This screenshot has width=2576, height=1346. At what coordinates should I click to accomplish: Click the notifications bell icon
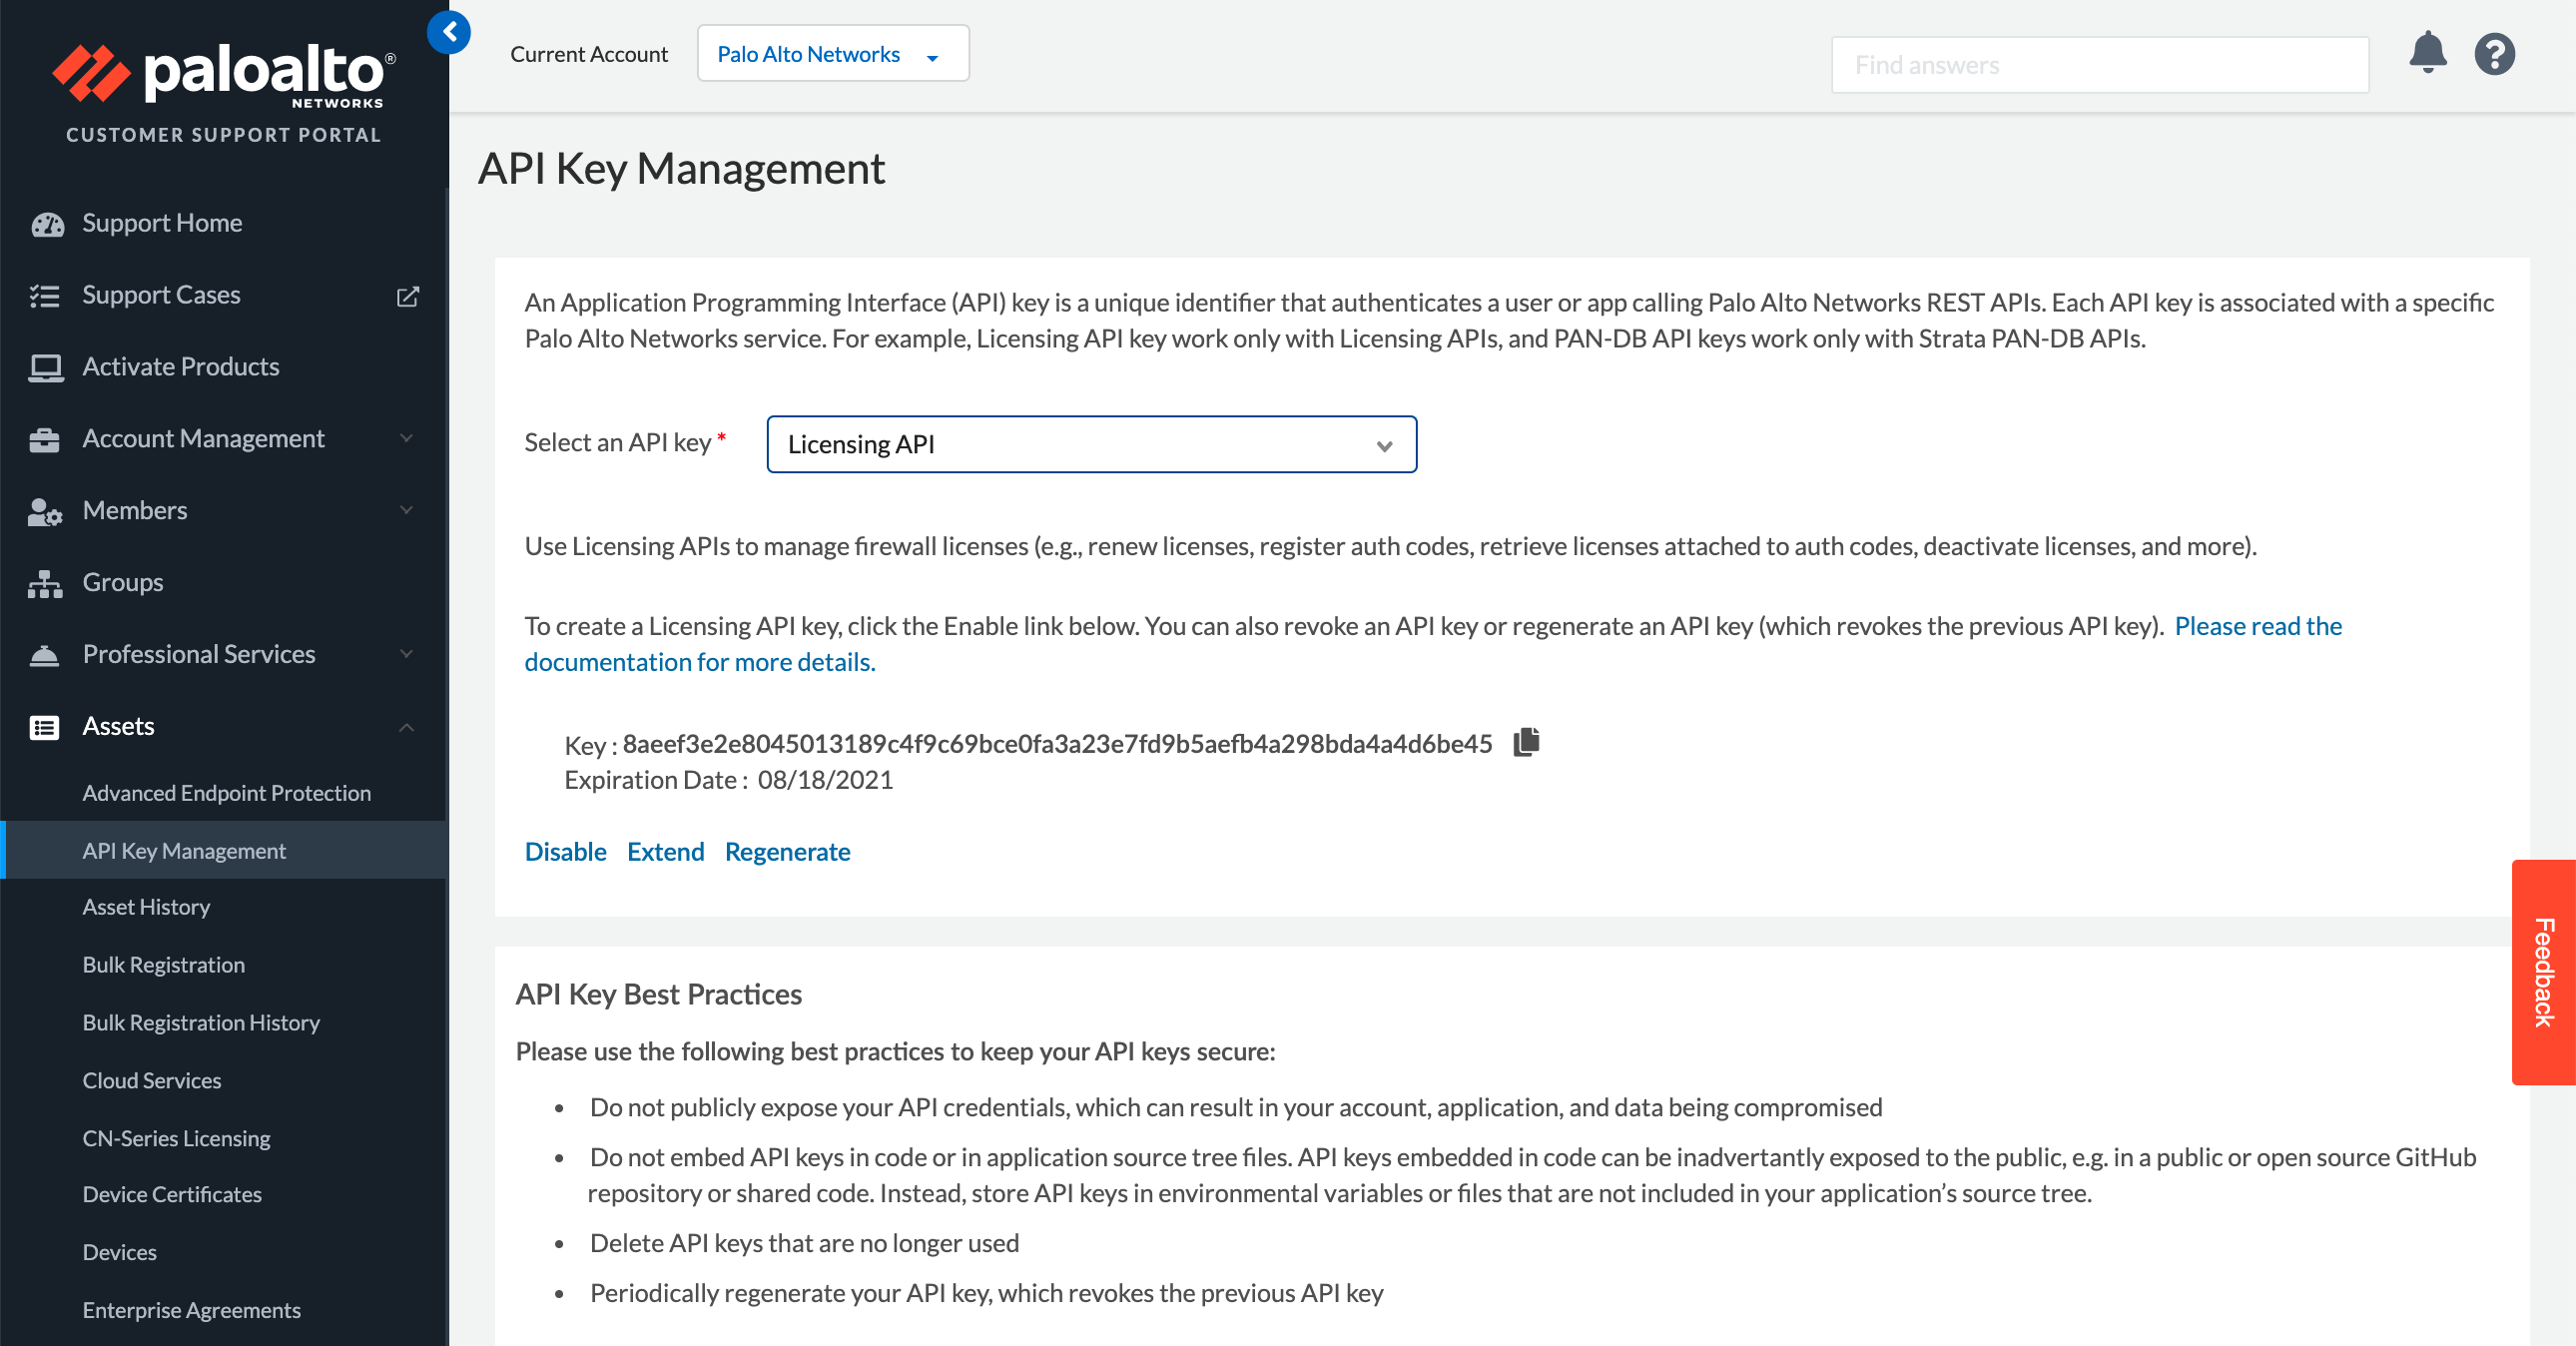pos(2427,53)
